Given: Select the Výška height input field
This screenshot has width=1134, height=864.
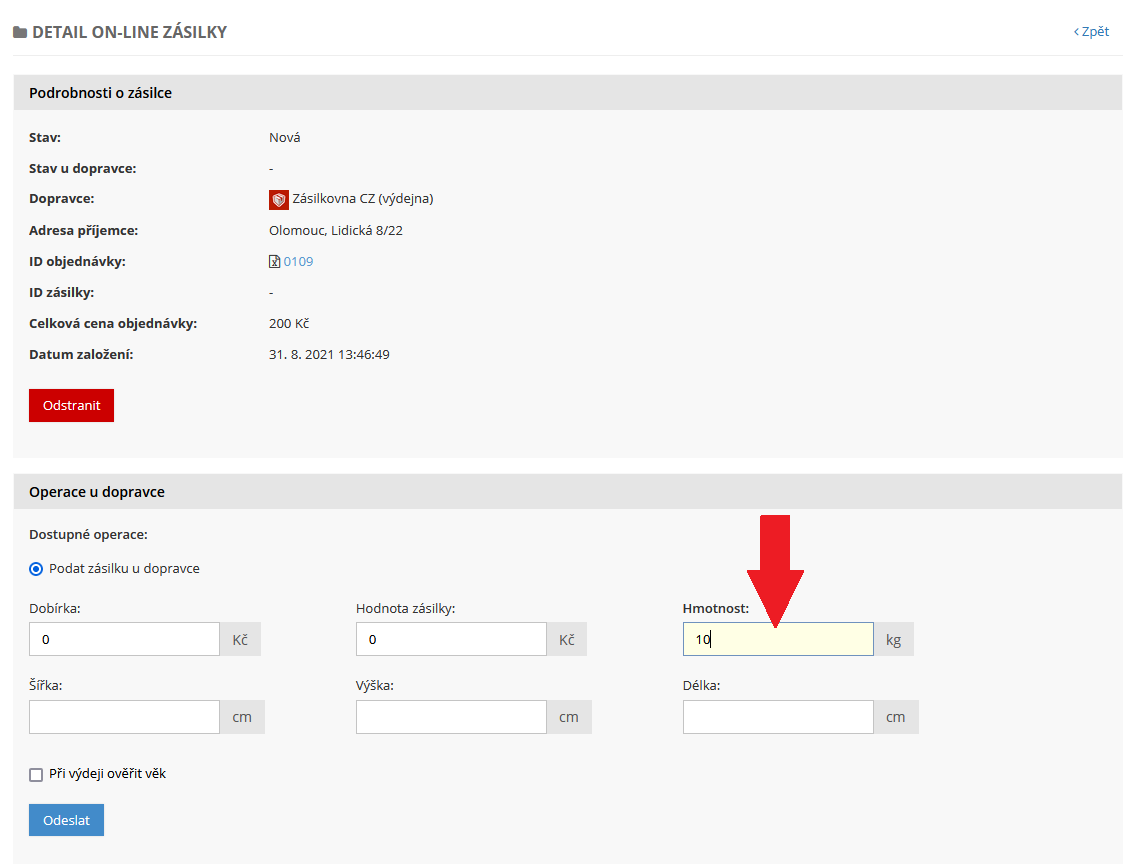Looking at the screenshot, I should click(x=451, y=717).
